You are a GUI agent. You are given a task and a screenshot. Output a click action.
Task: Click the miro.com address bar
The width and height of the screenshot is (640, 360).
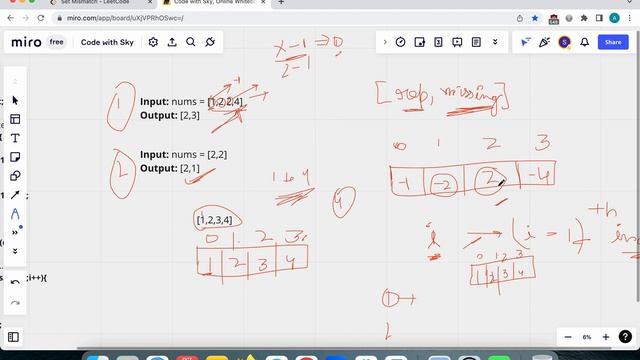pyautogui.click(x=284, y=18)
